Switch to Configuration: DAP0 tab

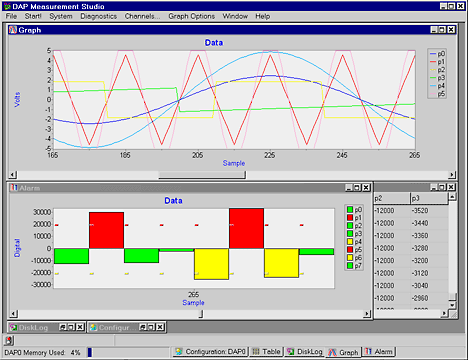[211, 352]
